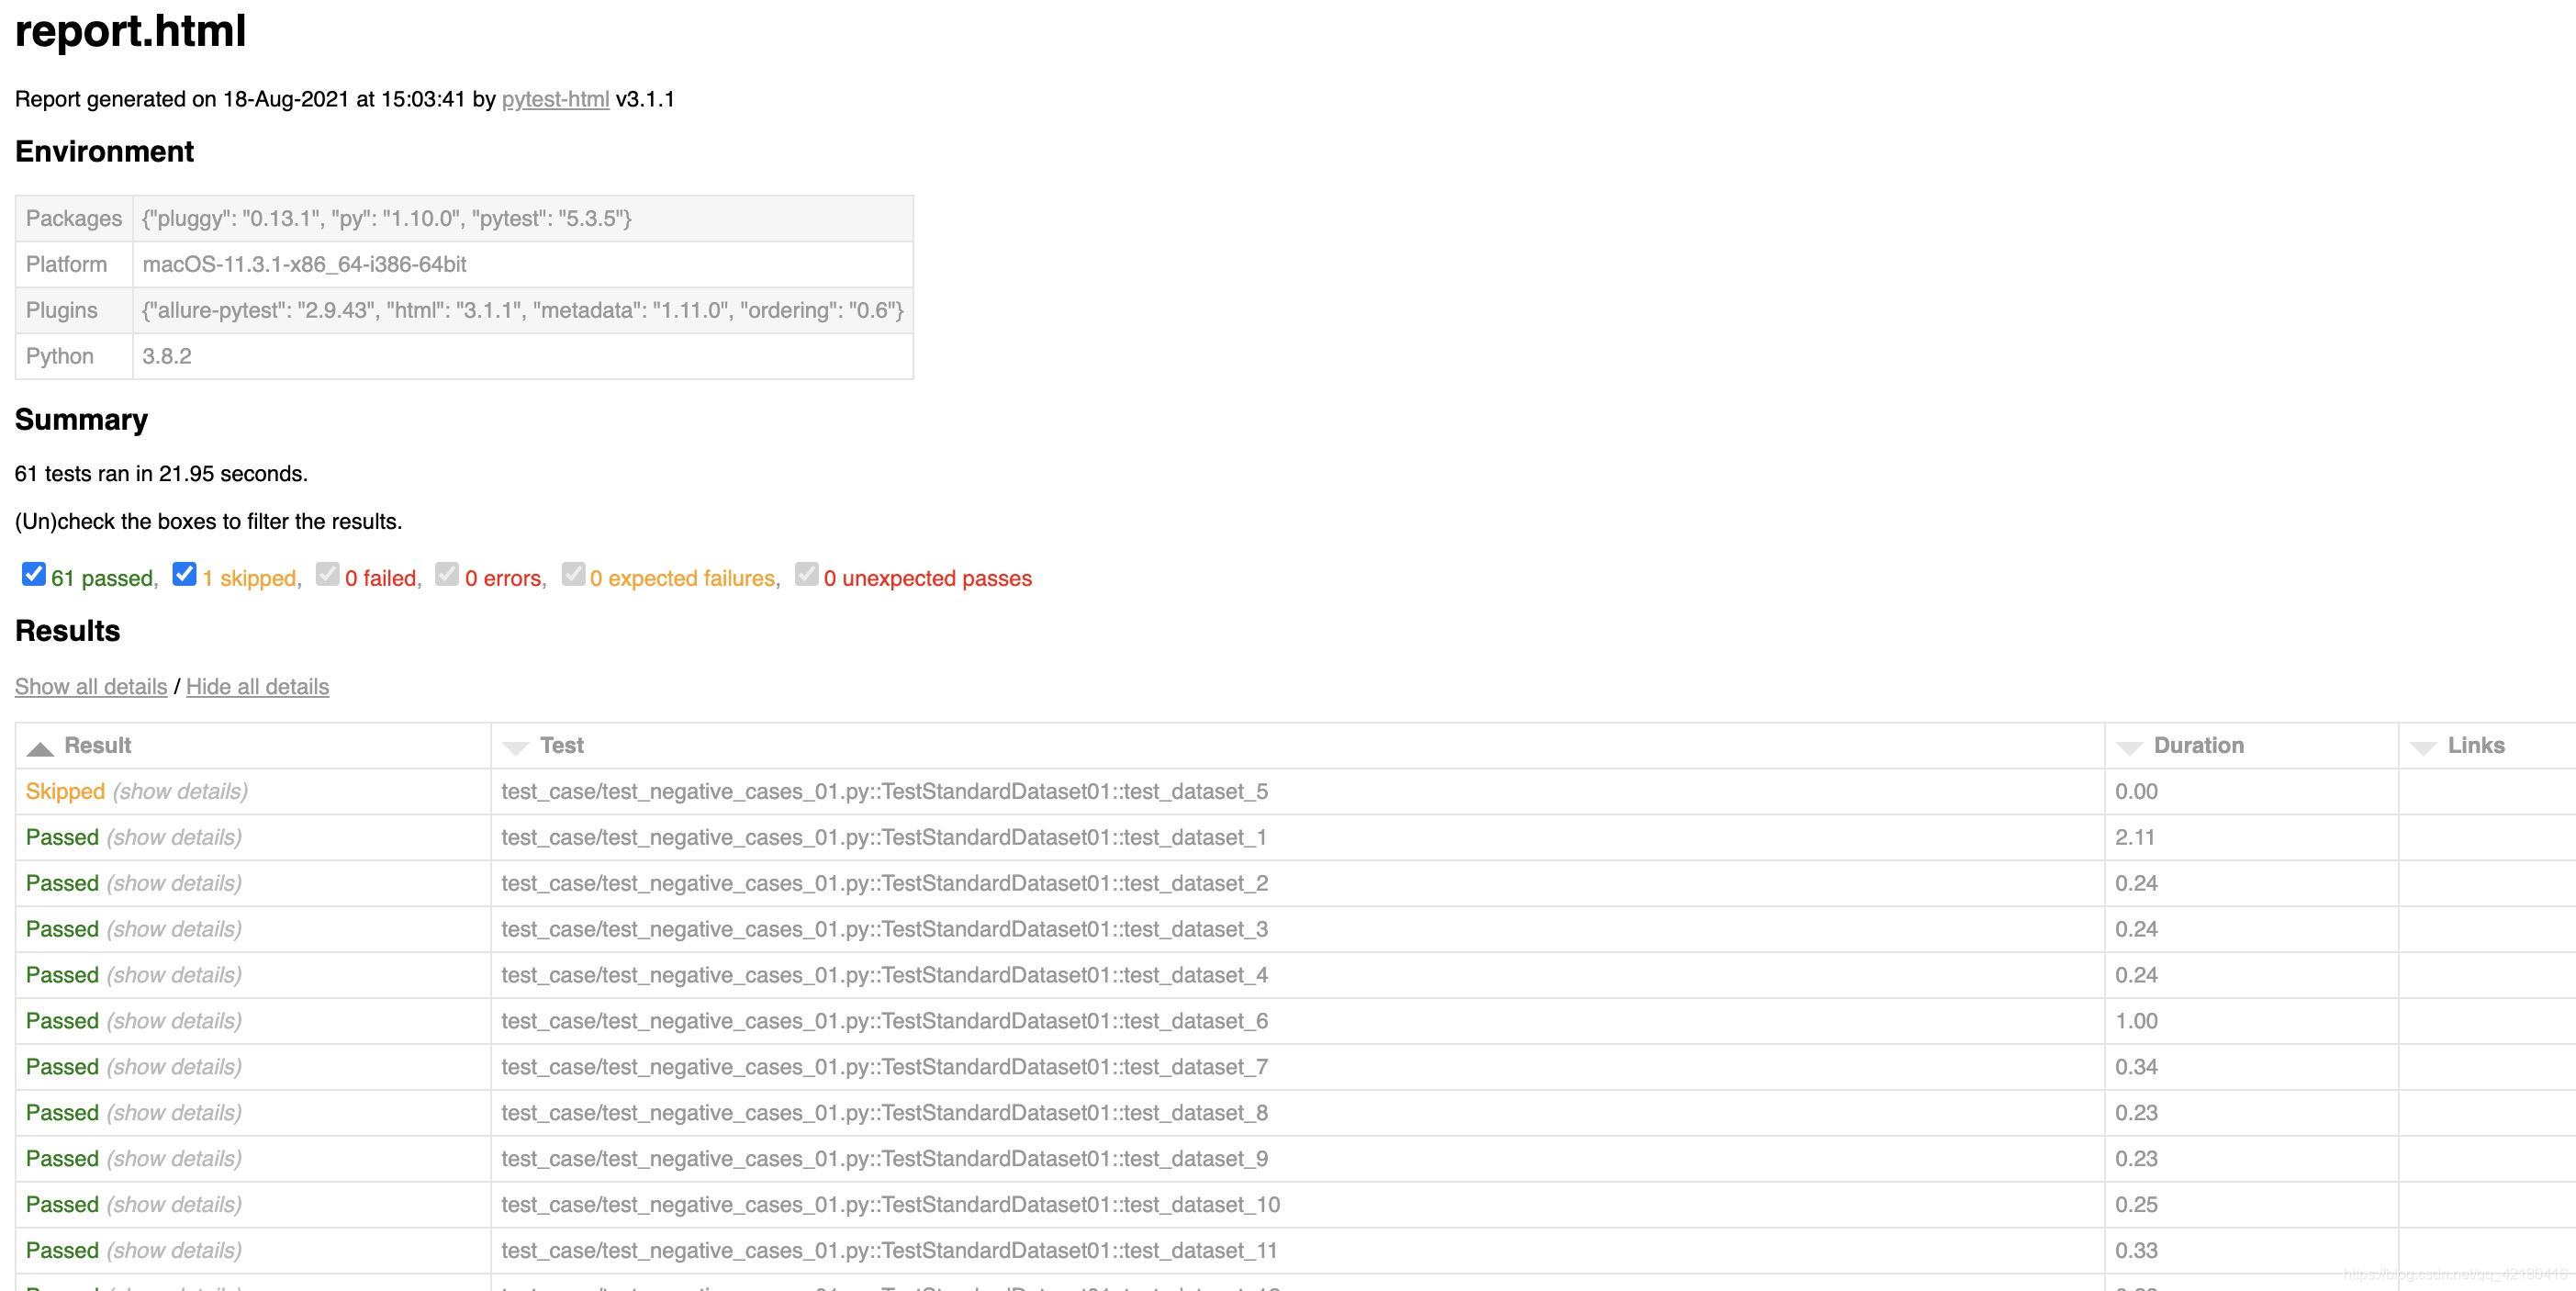This screenshot has height=1291, width=2576.
Task: Show details for passed test_dataset_2
Action: (171, 882)
